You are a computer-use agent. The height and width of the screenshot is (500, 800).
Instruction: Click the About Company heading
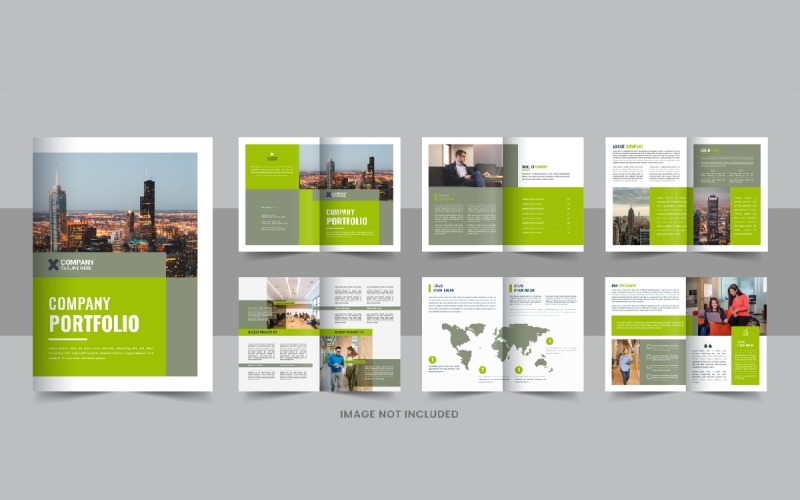pos(628,146)
